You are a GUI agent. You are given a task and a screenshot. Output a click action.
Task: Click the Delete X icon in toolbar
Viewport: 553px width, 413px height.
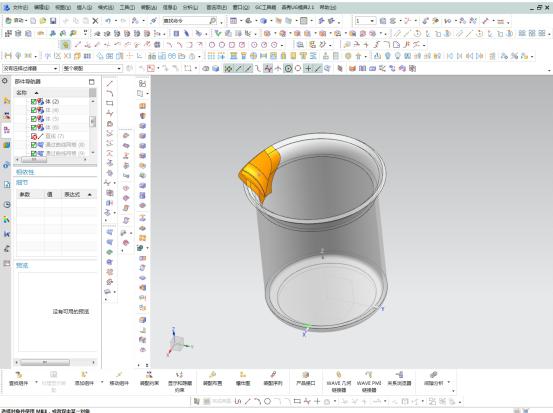point(95,21)
